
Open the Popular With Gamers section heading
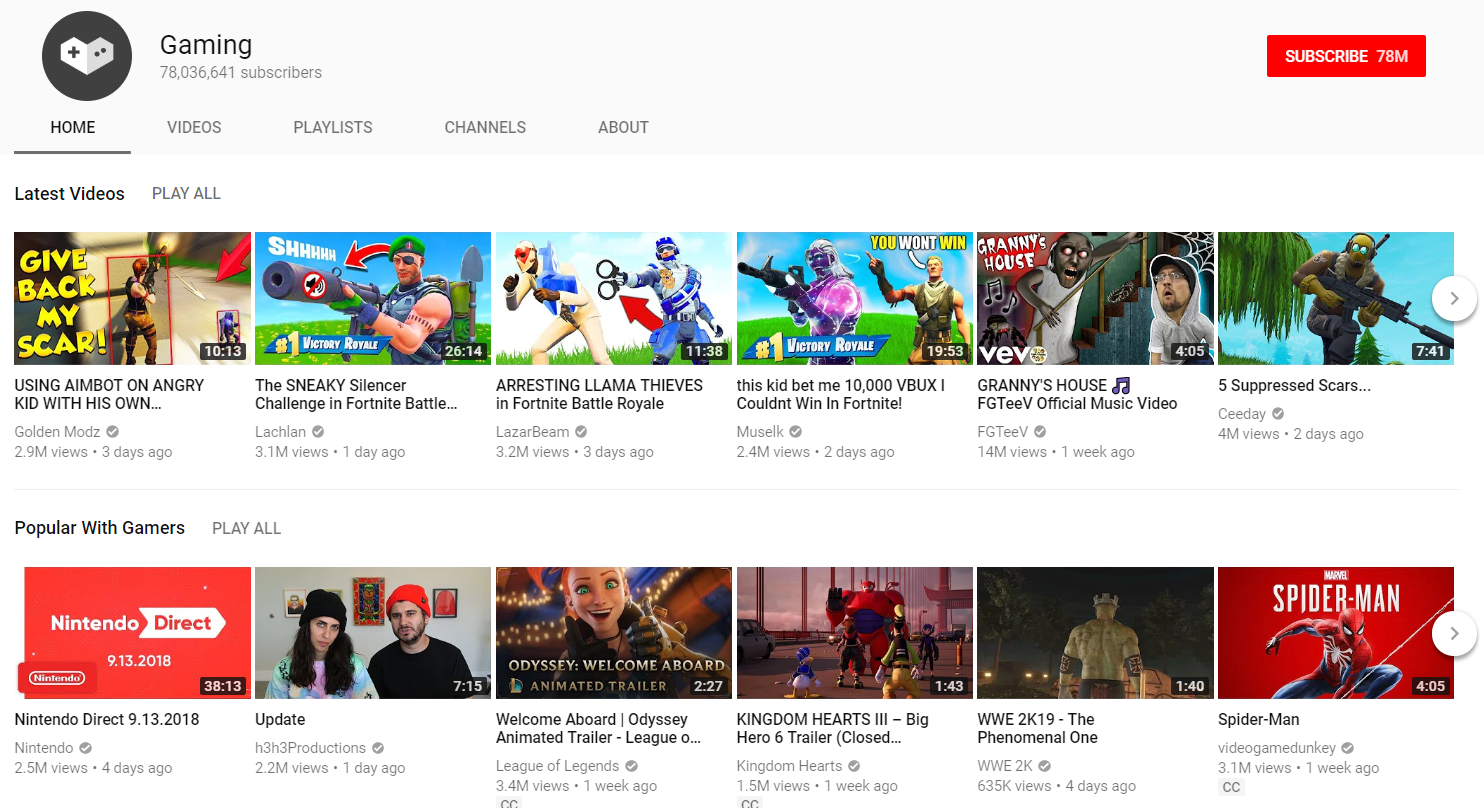point(99,528)
